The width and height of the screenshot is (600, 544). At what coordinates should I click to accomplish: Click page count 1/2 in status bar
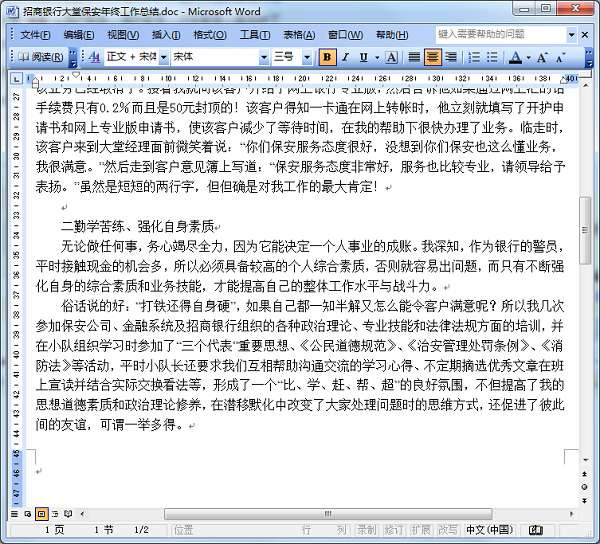click(142, 530)
